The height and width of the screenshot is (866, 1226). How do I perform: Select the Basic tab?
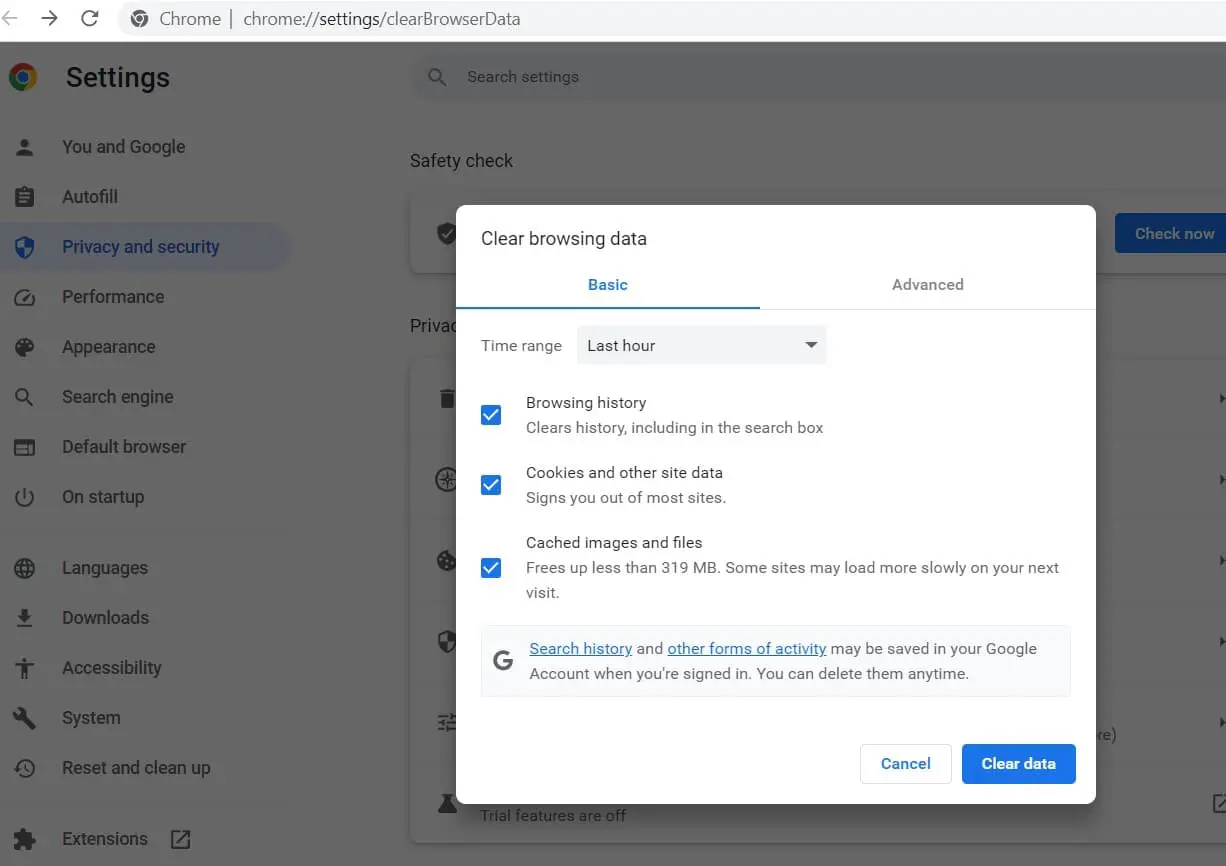(x=607, y=284)
